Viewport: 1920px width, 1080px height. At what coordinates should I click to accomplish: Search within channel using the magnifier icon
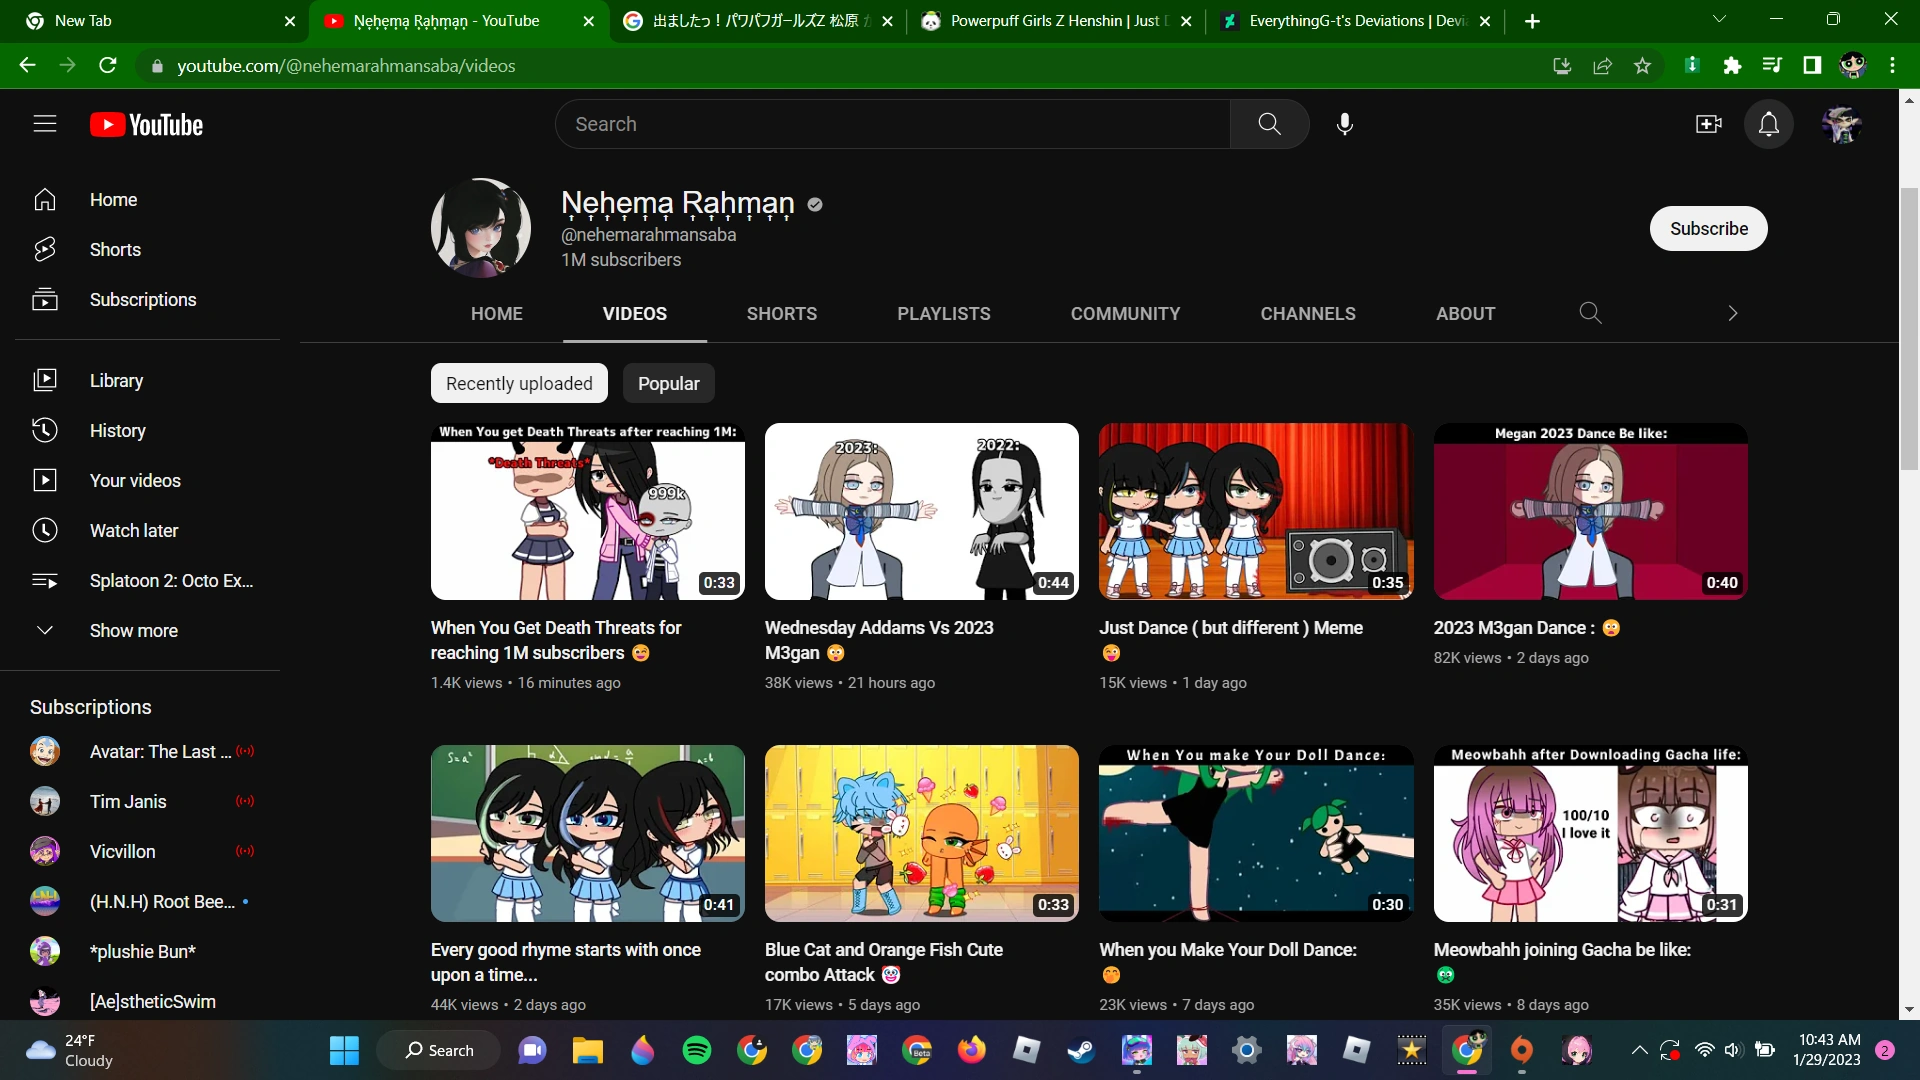tap(1590, 313)
